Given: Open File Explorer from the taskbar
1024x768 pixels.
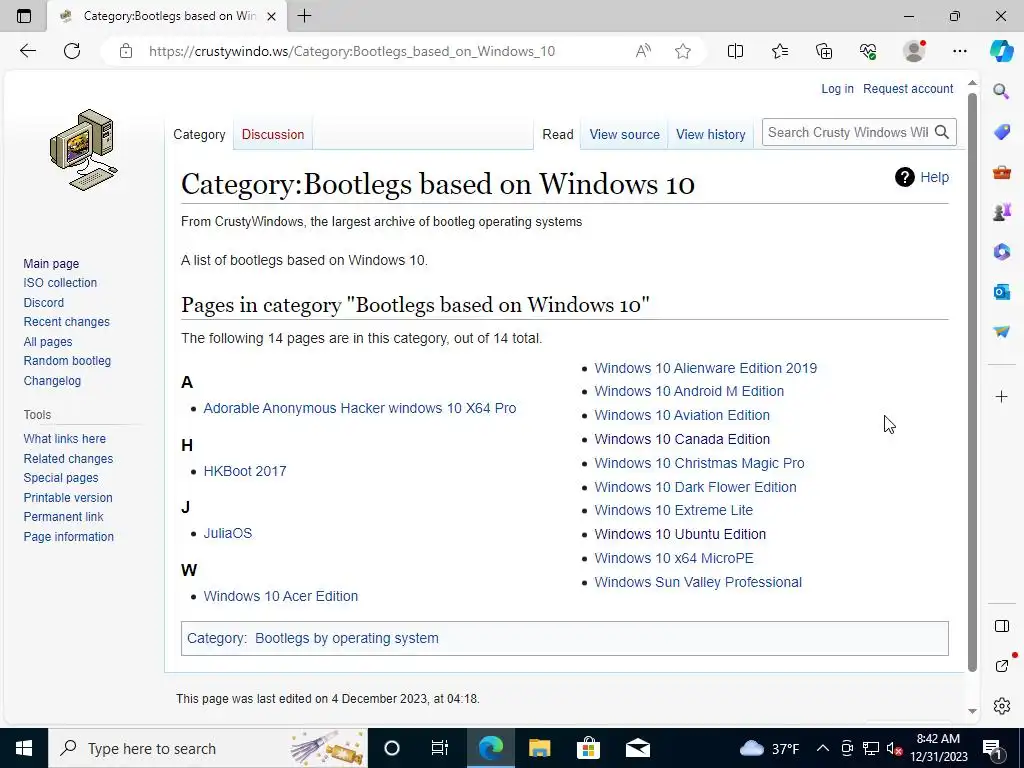Looking at the screenshot, I should [x=539, y=748].
